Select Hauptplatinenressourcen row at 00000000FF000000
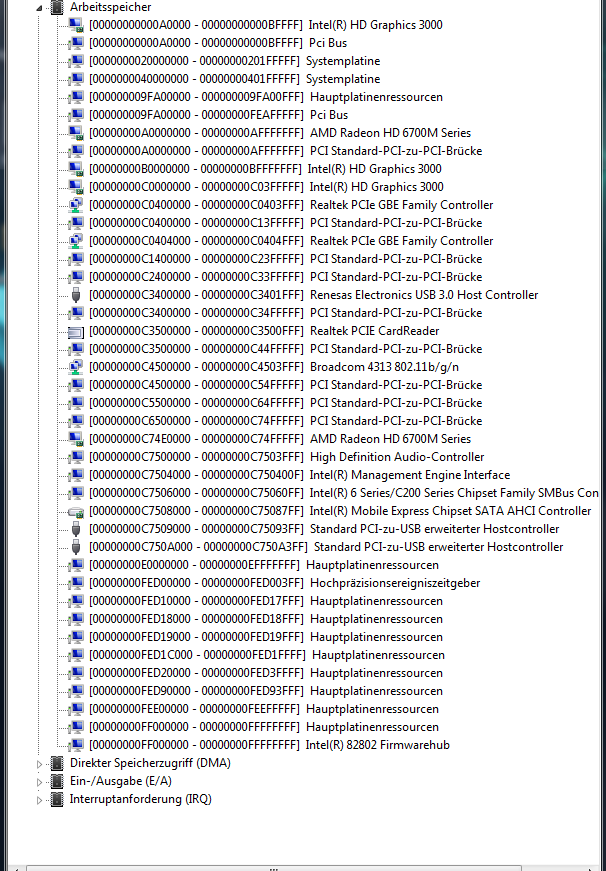 [264, 727]
